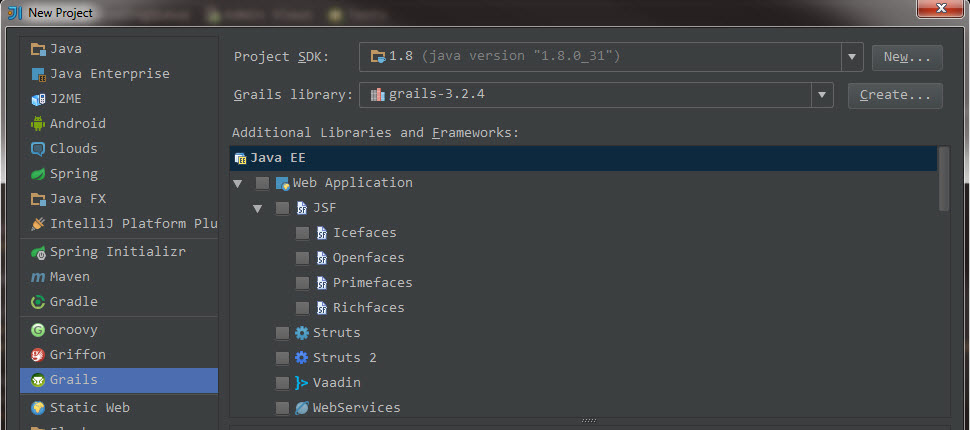970x430 pixels.
Task: Click the splitter grip below frameworks list
Action: (x=590, y=421)
